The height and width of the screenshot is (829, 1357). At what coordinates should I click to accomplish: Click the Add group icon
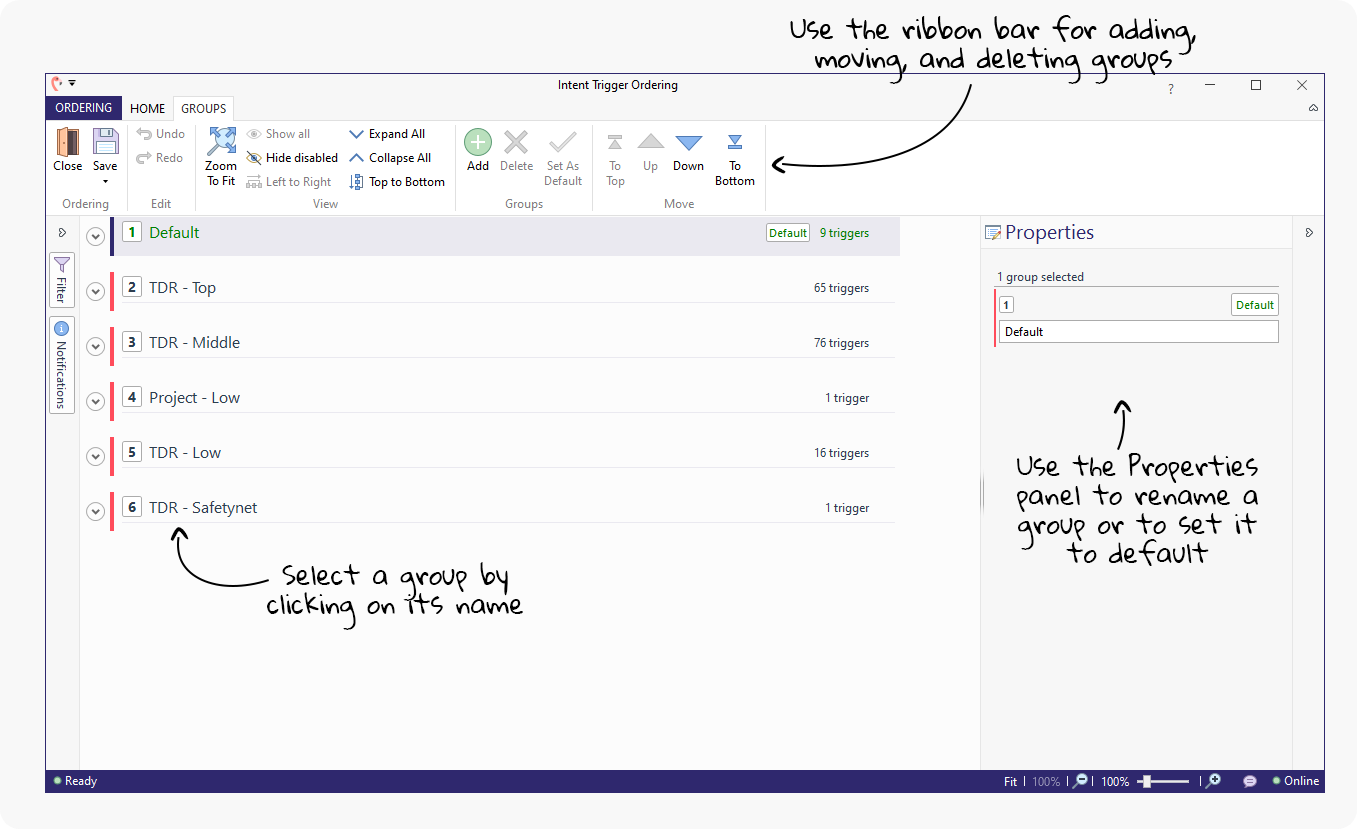(478, 143)
